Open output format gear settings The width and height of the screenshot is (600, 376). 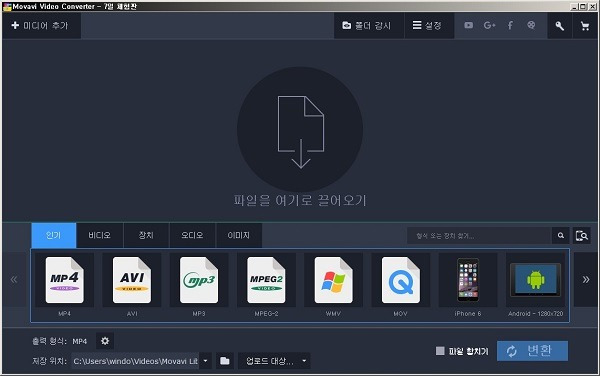pos(105,341)
